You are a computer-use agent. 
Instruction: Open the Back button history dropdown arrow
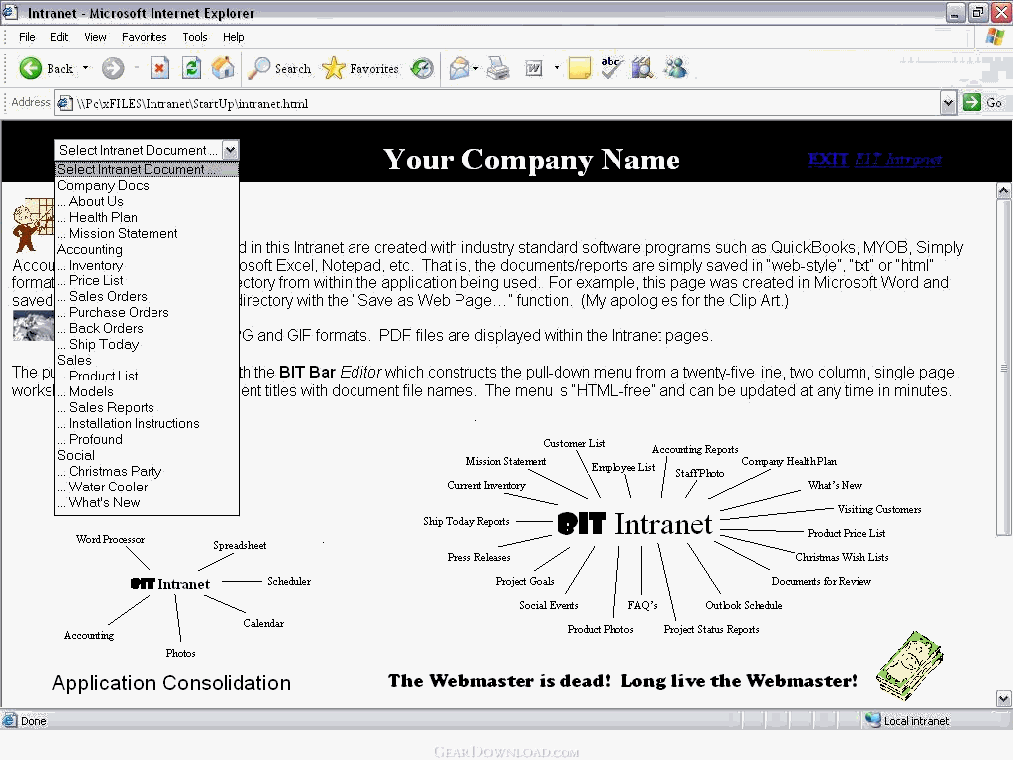point(85,68)
